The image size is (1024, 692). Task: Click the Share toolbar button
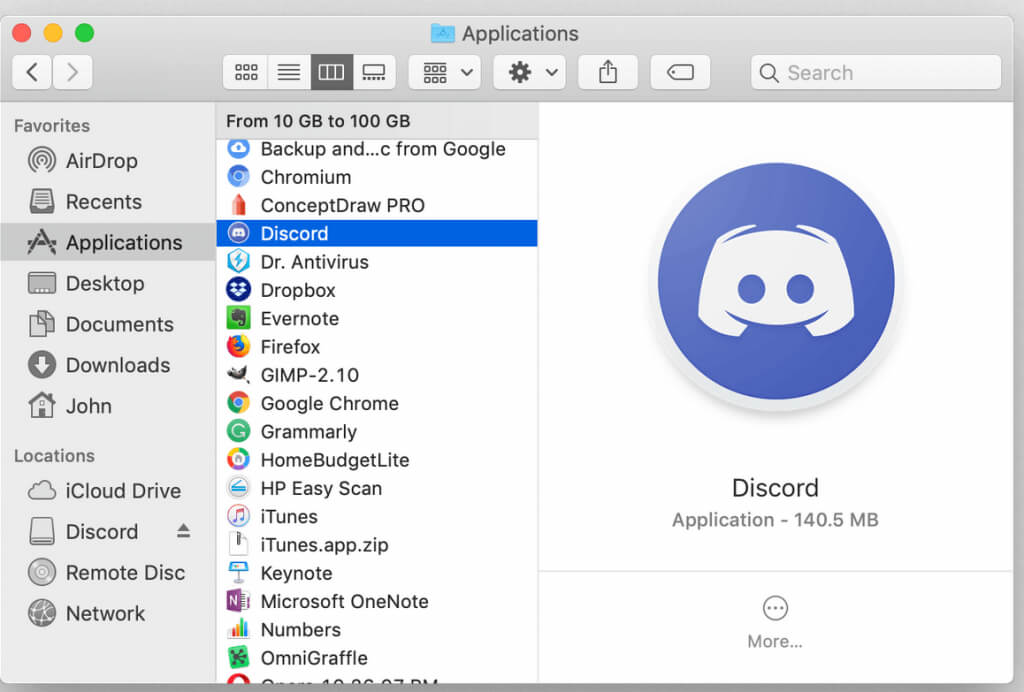[608, 72]
